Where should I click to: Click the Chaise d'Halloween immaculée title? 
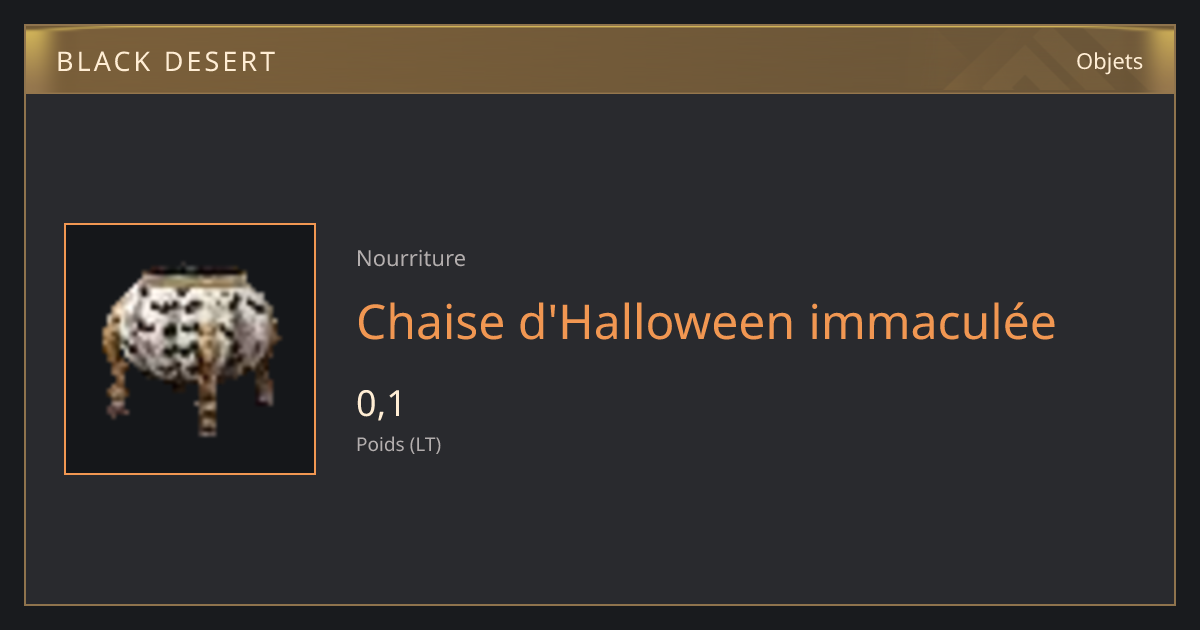tap(706, 322)
